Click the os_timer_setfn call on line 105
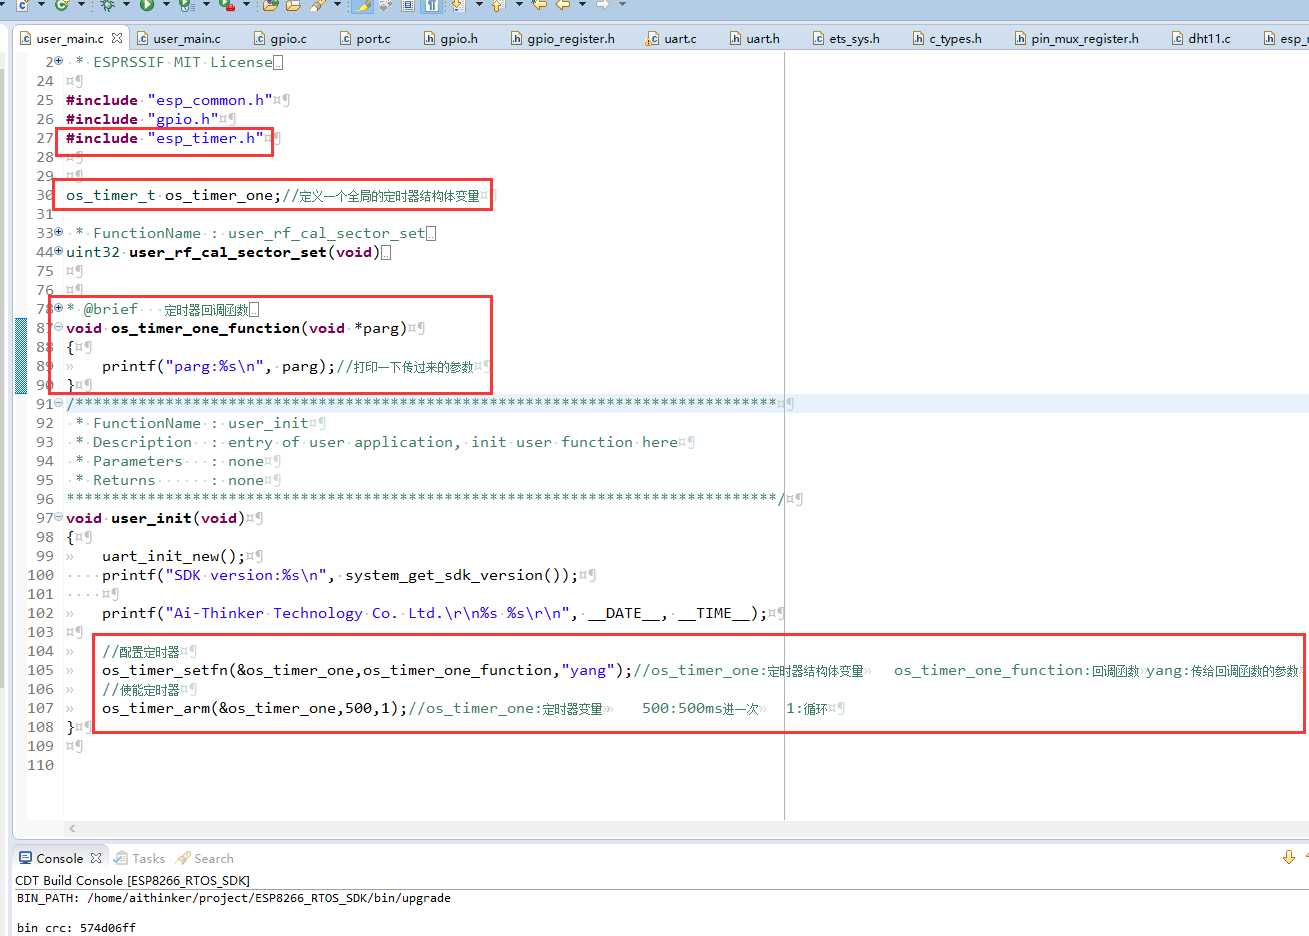The image size is (1309, 936). point(367,670)
